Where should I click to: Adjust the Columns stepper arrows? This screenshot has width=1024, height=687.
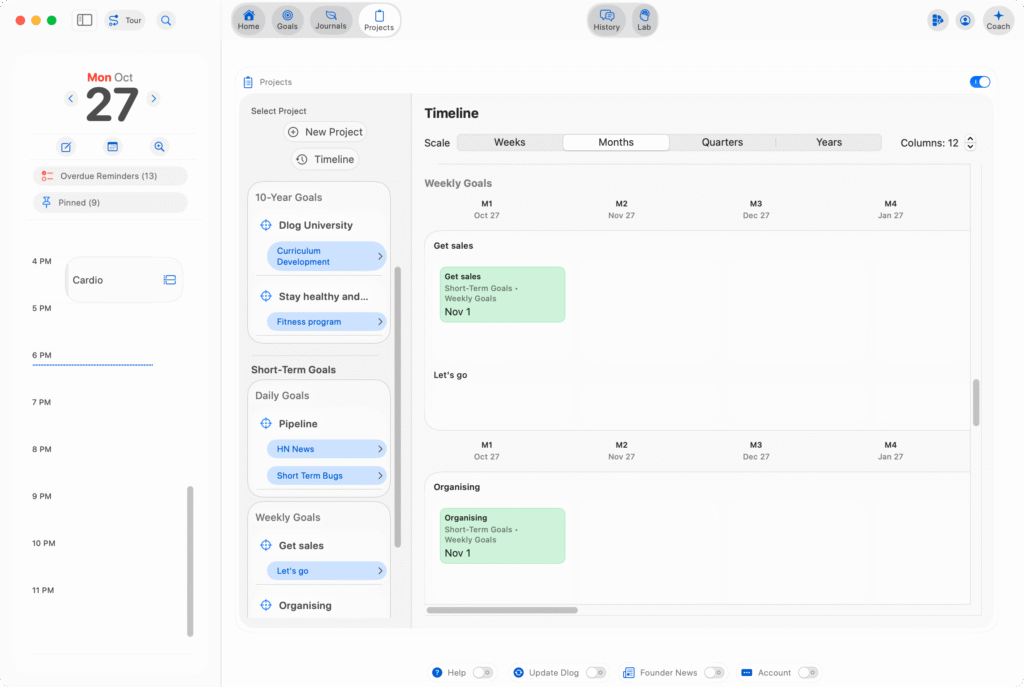pyautogui.click(x=969, y=143)
